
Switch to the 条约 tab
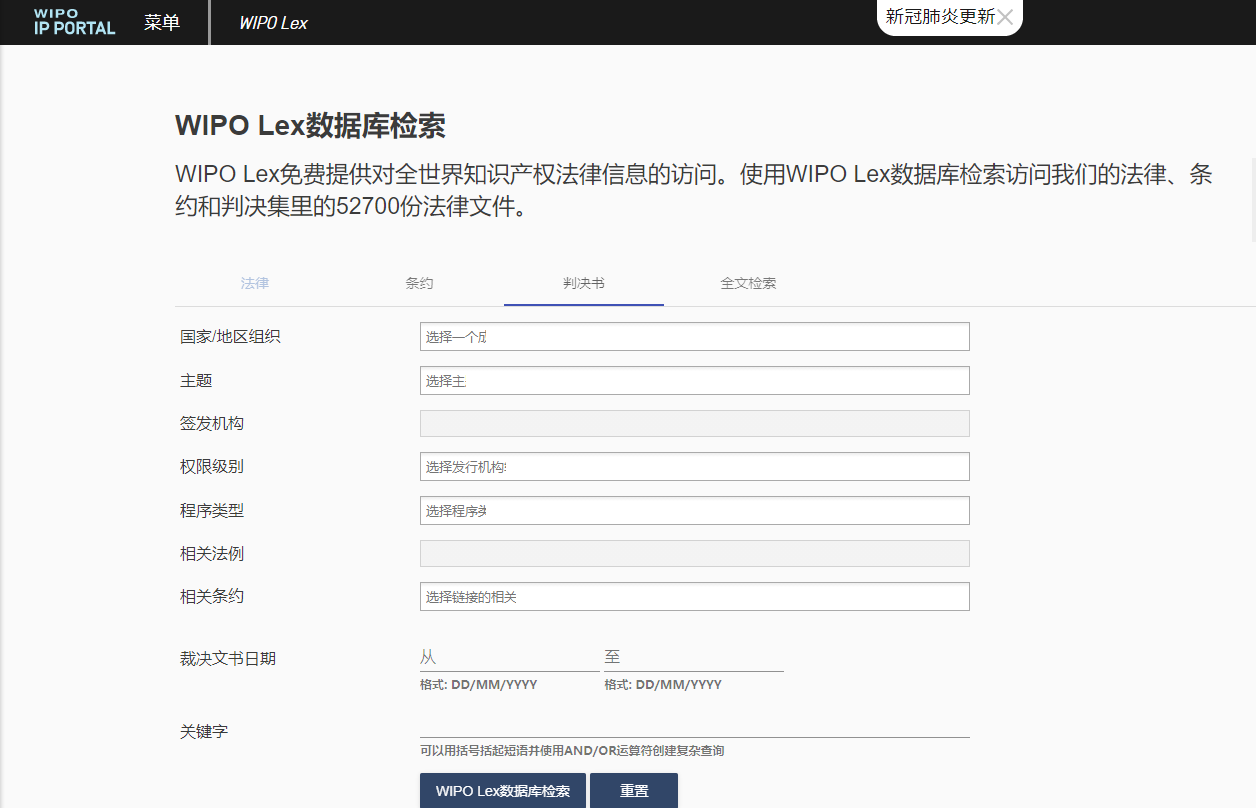click(x=419, y=283)
